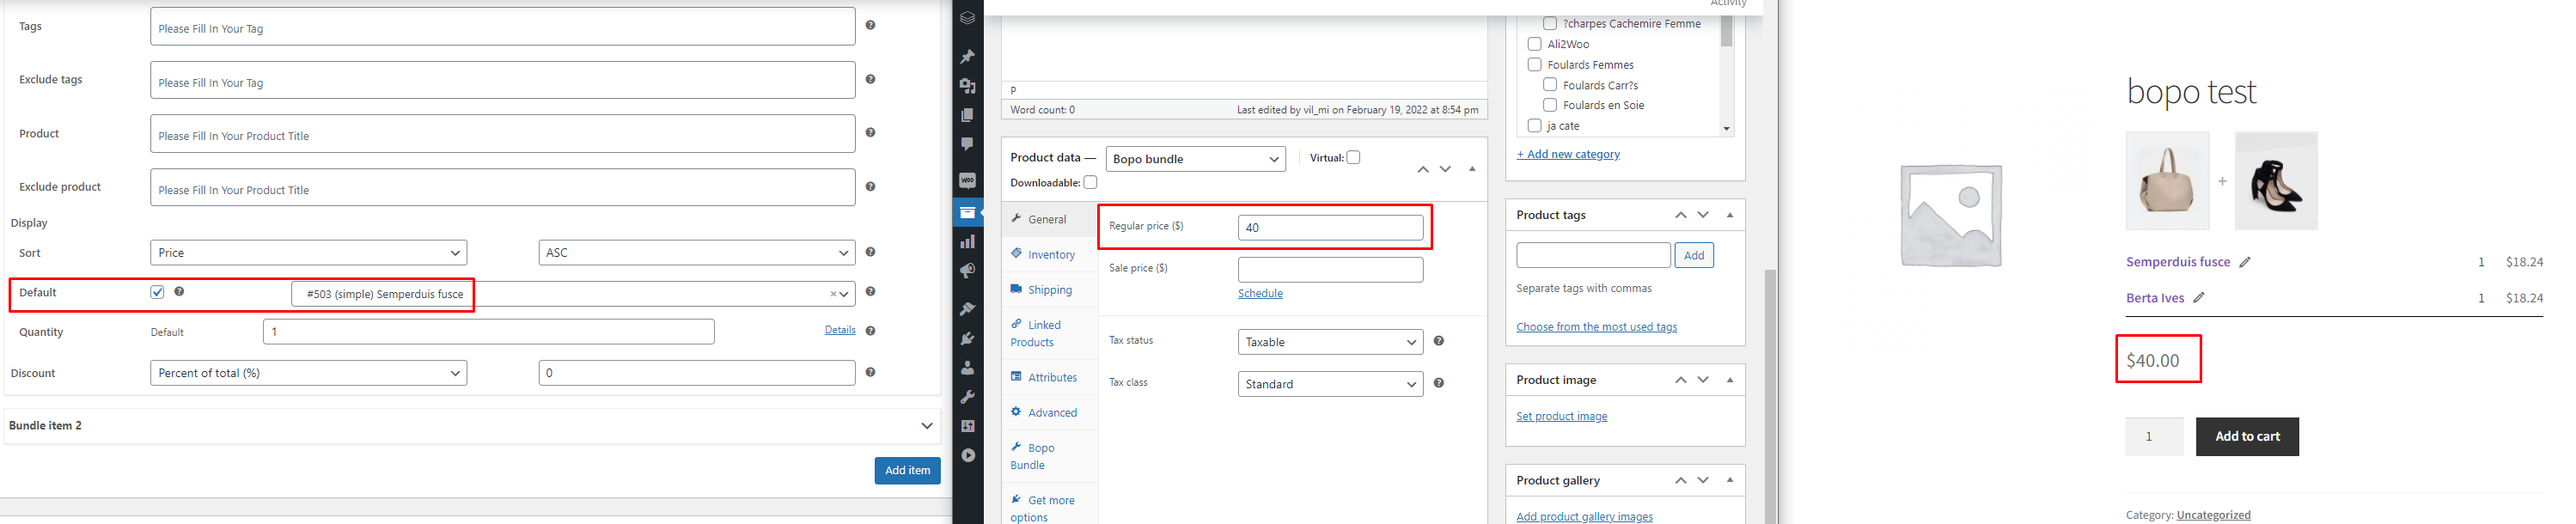Show help tooltip for Discount row
Screen dimensions: 2576x524
pyautogui.click(x=870, y=372)
